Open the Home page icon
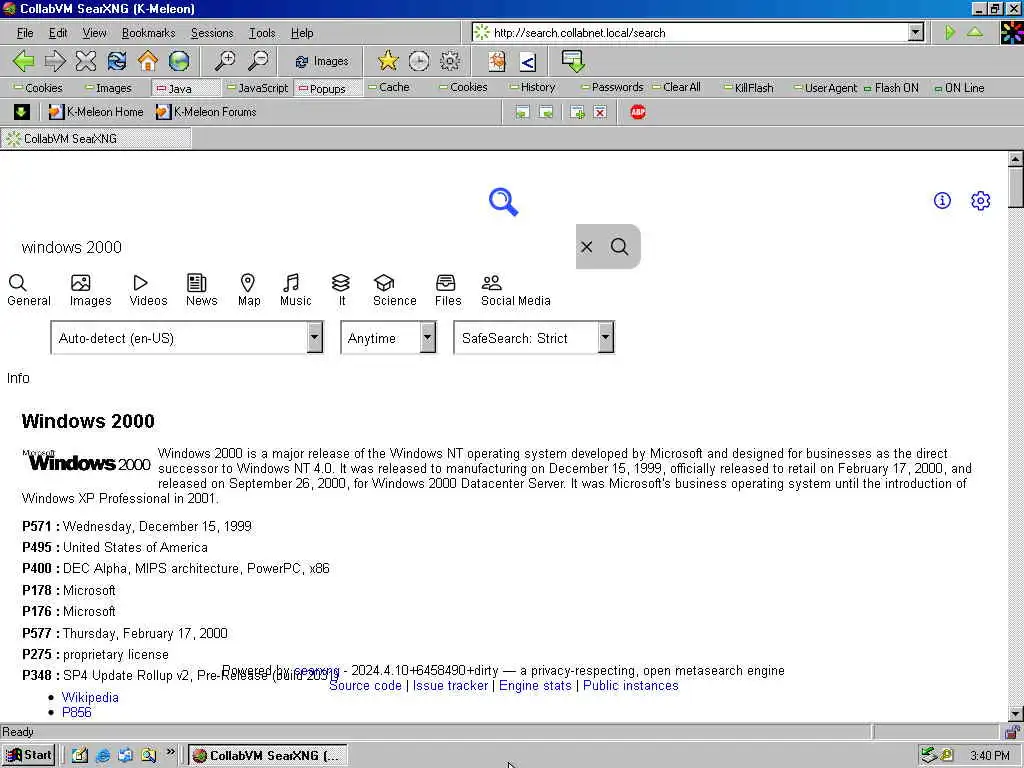This screenshot has height=768, width=1024. click(x=148, y=61)
